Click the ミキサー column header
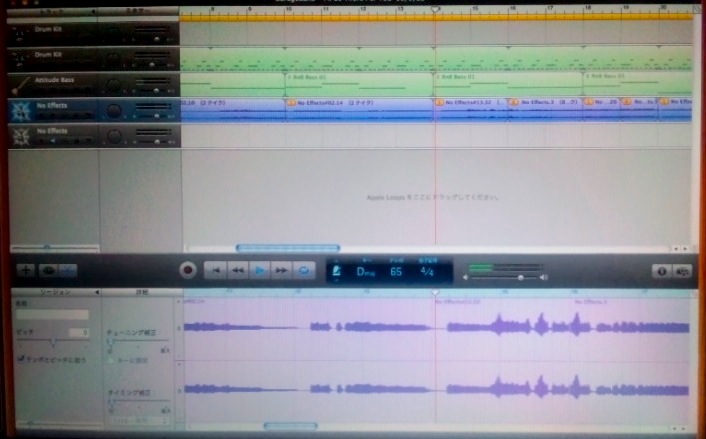 pos(138,11)
